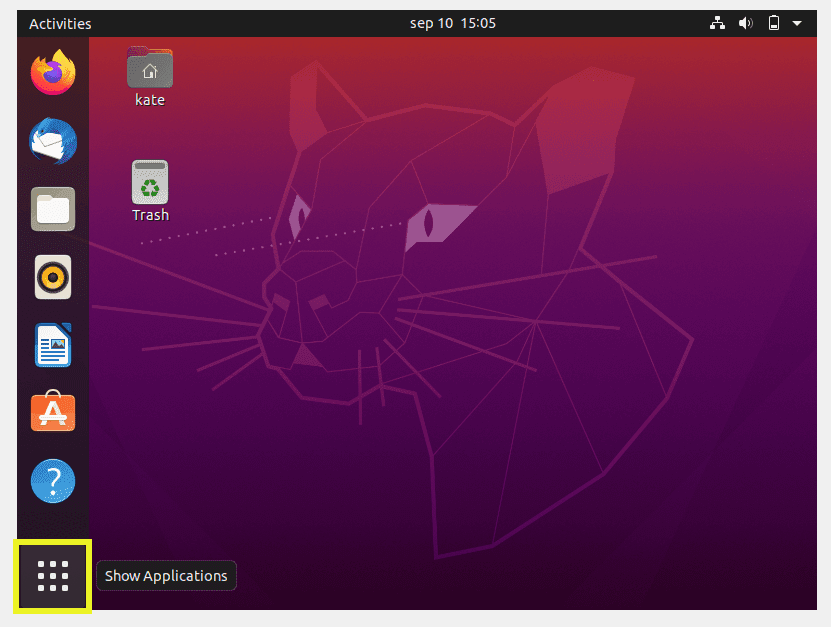Viewport: 831px width, 627px height.
Task: Click the network status icon
Action: tap(717, 23)
